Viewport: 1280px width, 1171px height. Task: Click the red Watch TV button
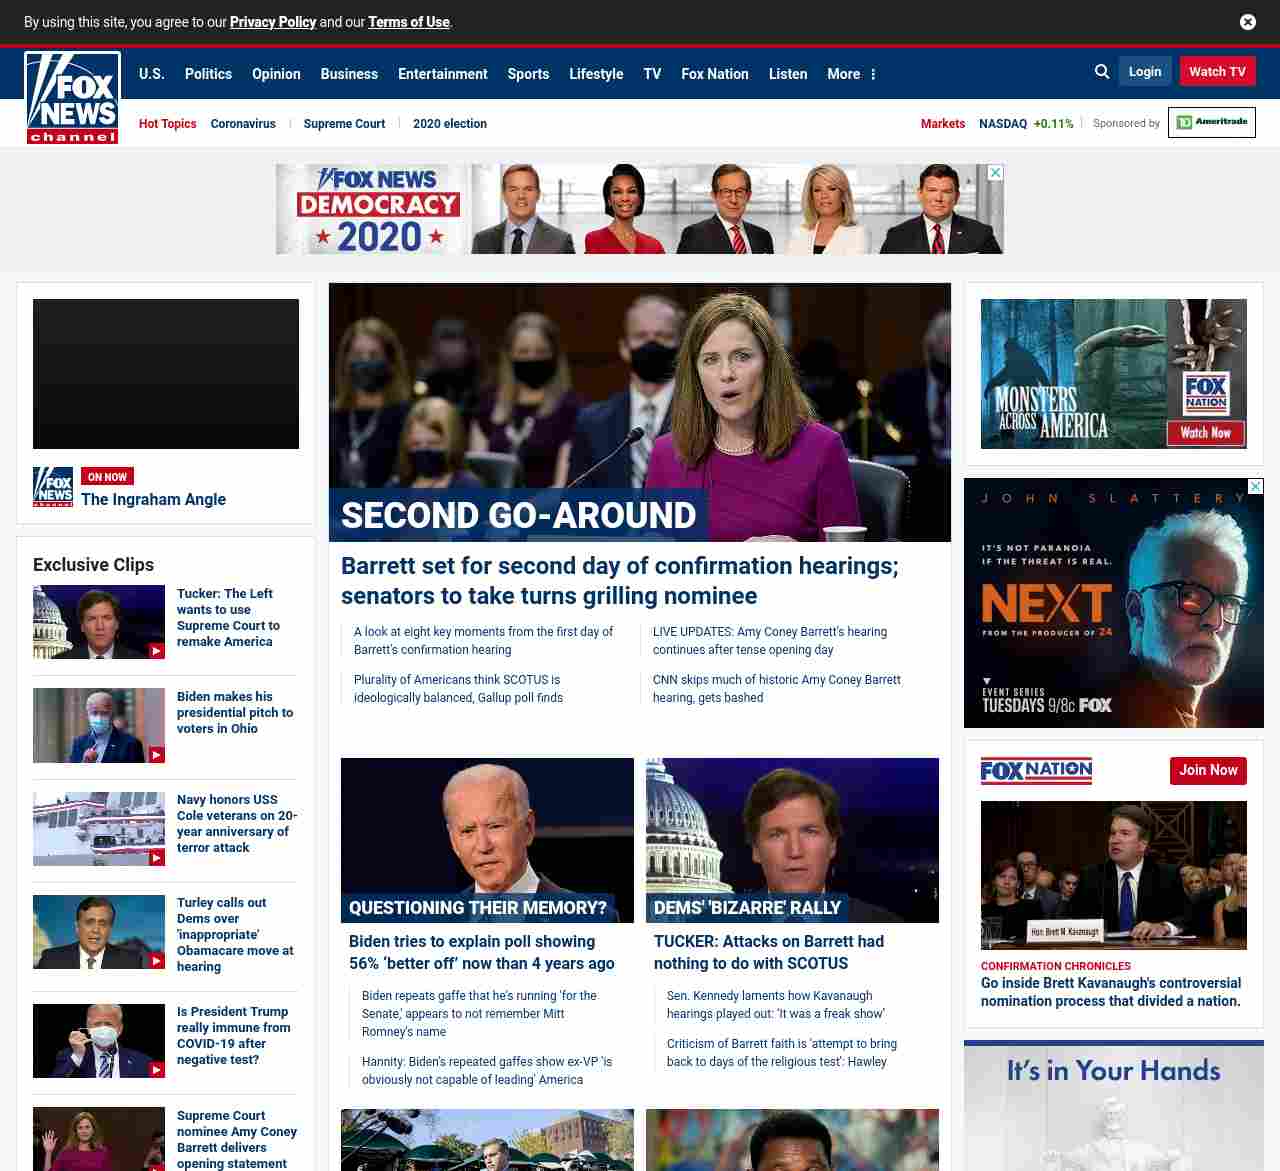tap(1217, 72)
